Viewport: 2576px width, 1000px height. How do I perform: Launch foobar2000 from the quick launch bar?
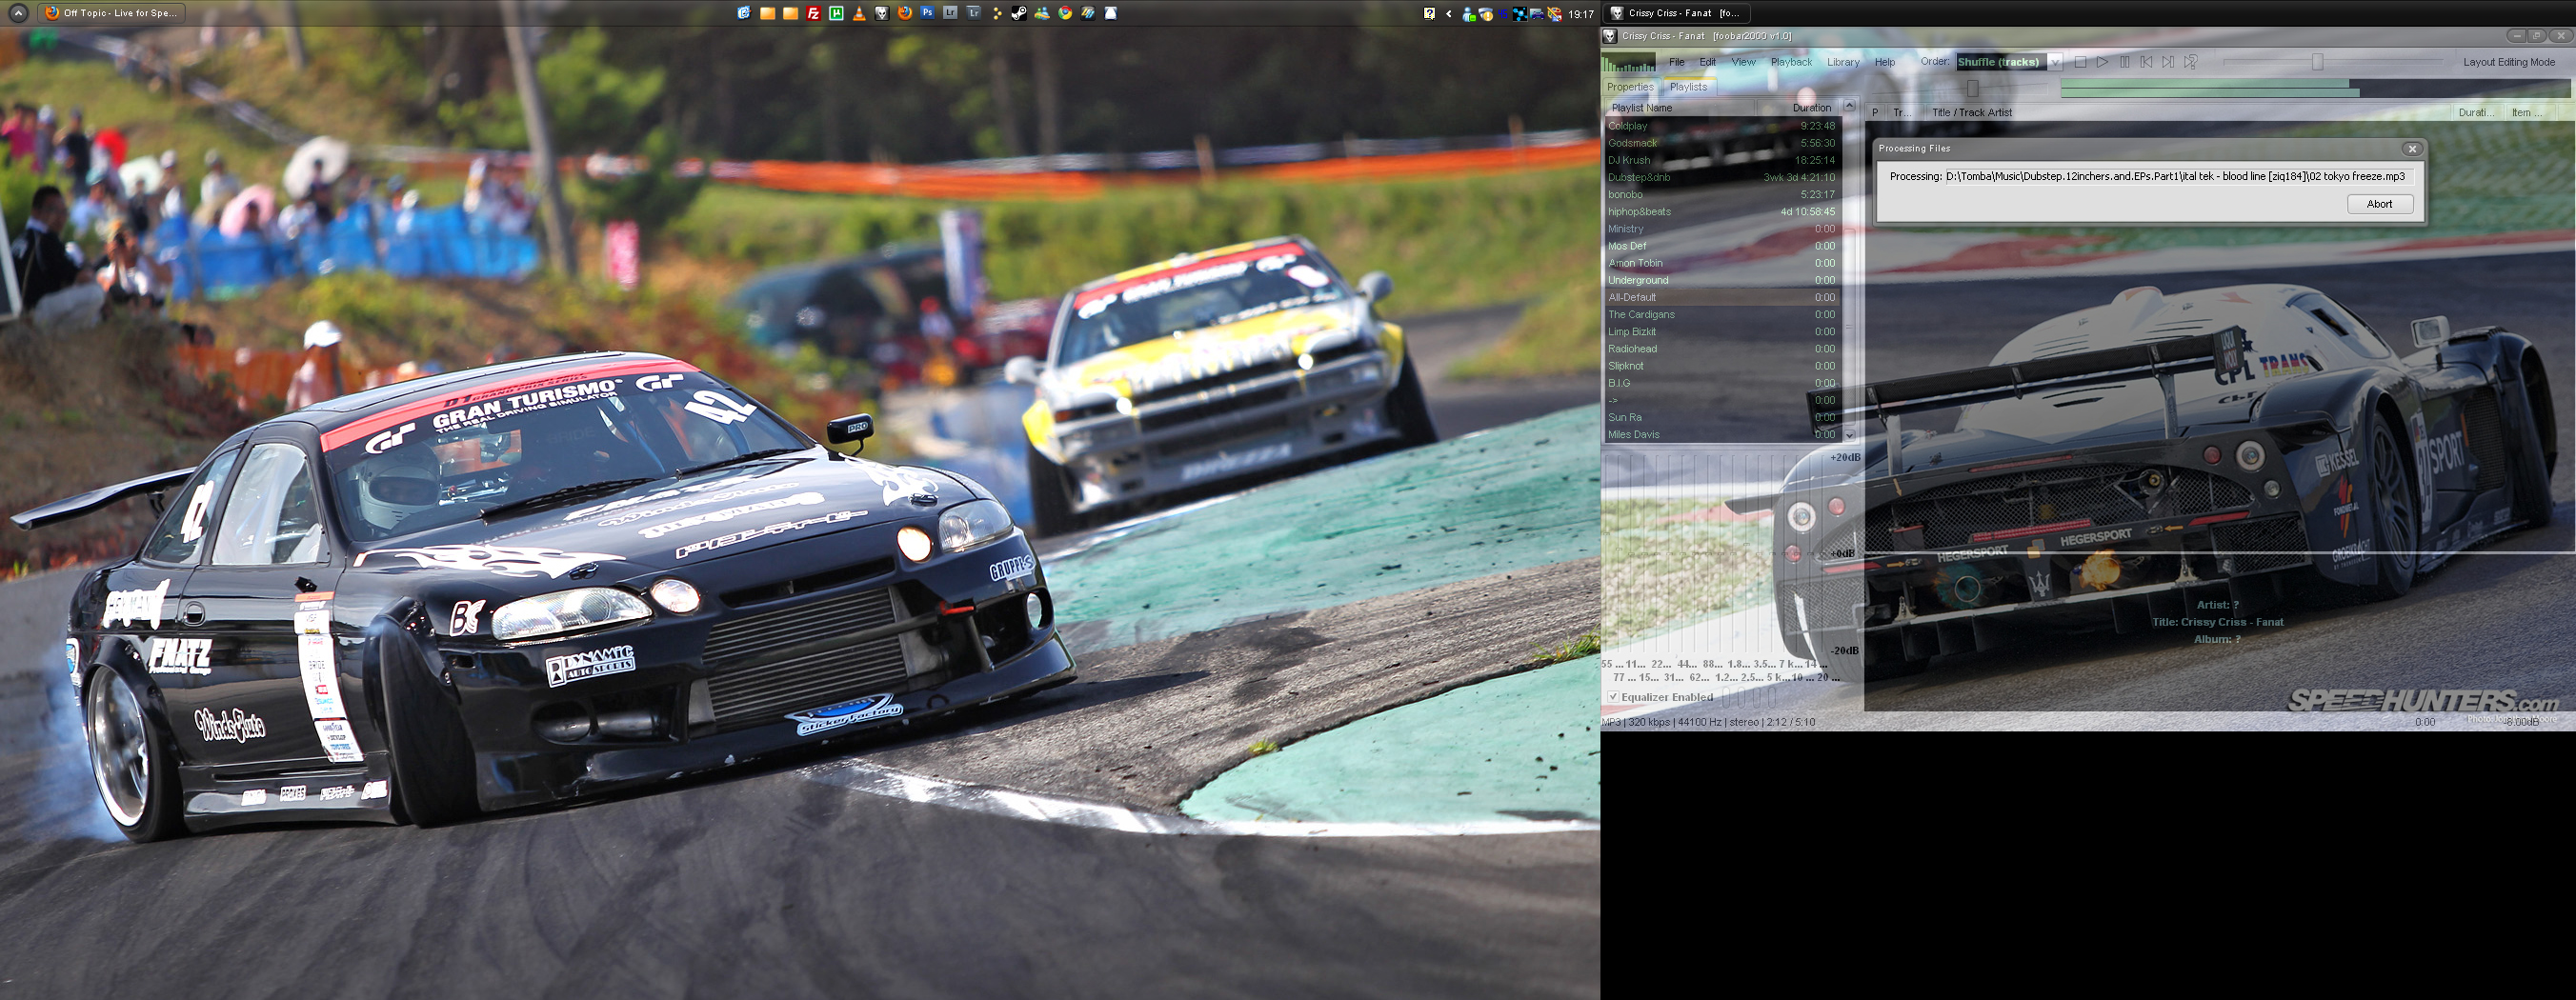point(882,13)
